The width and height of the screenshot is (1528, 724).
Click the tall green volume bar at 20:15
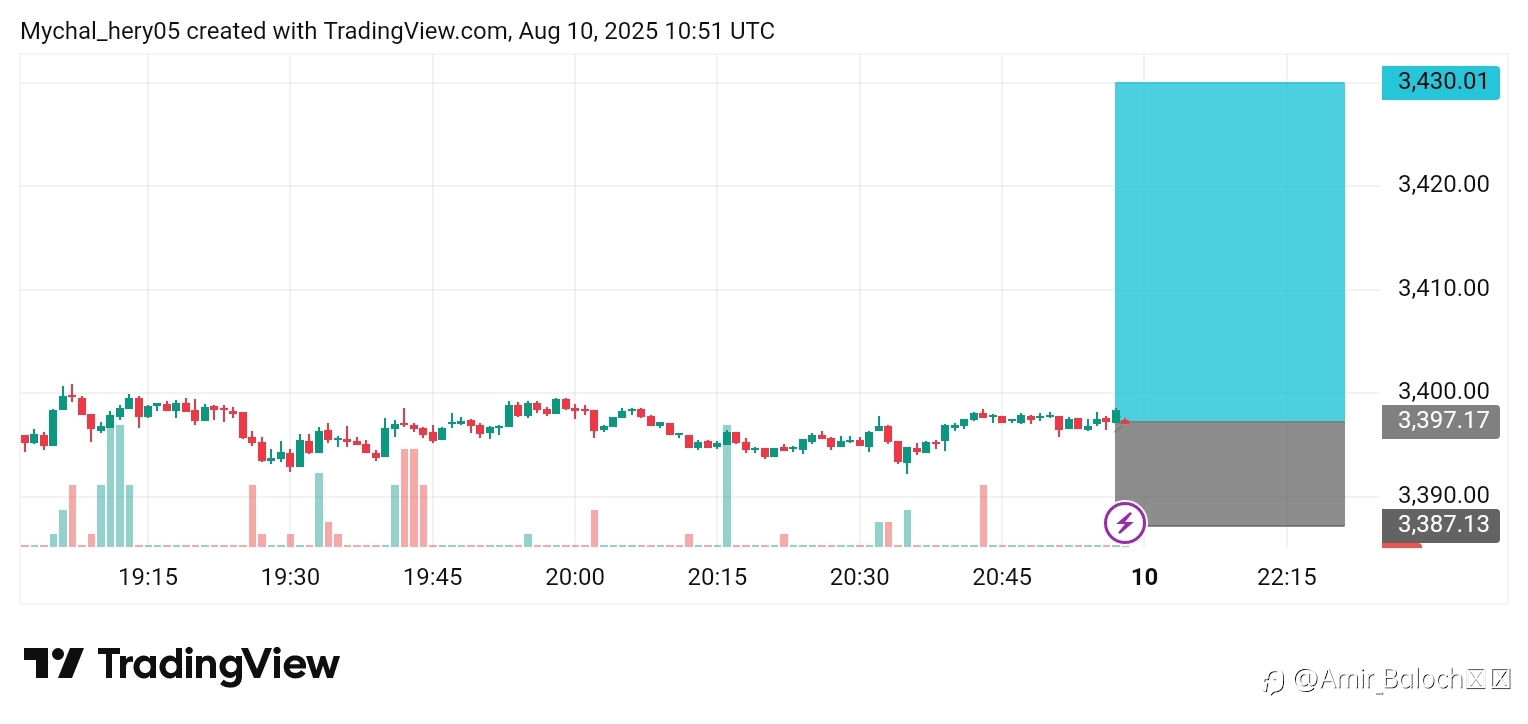[727, 486]
